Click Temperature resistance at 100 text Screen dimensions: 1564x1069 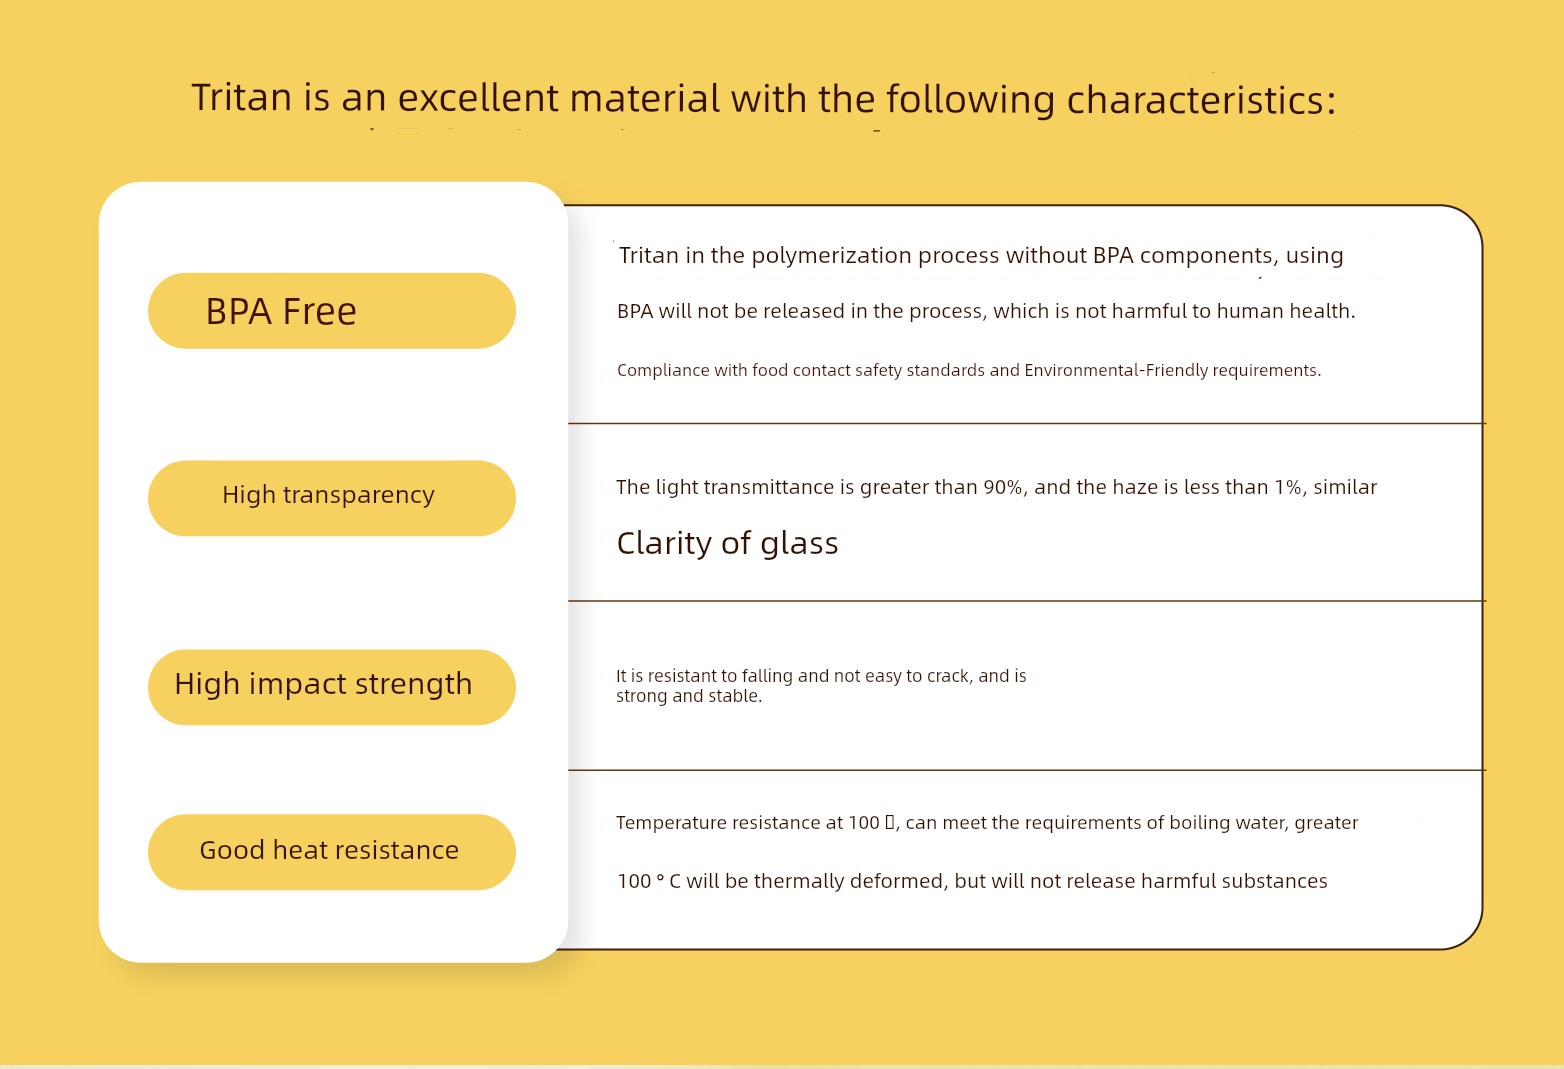(x=987, y=823)
